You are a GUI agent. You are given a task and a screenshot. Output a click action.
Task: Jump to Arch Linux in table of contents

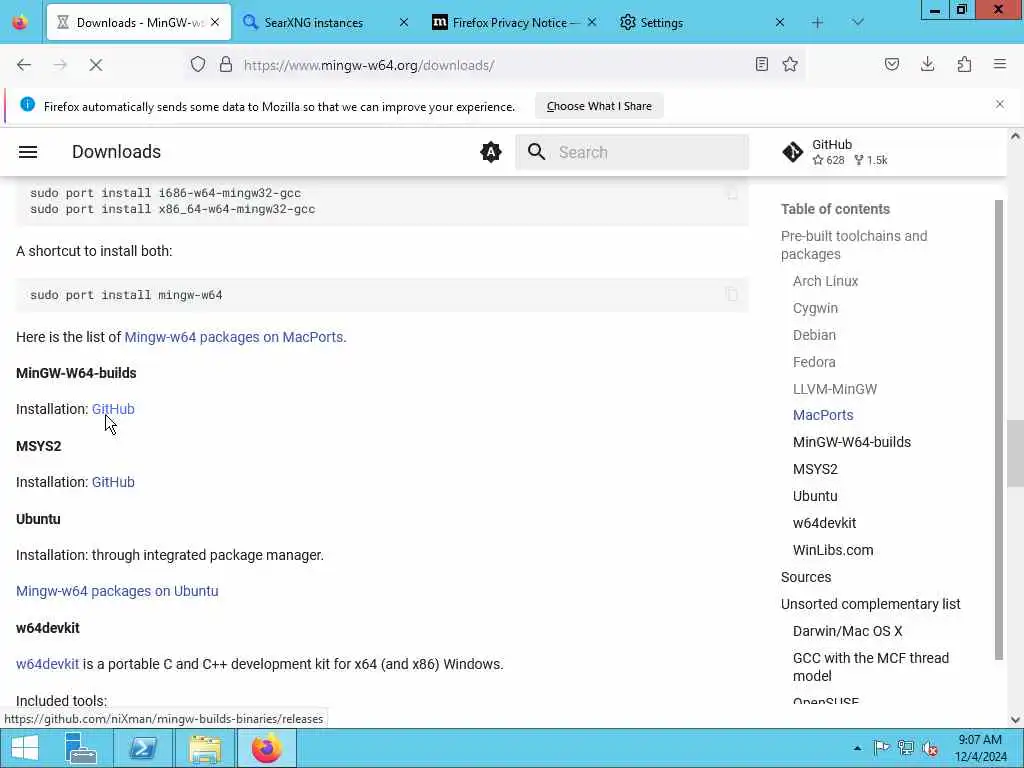pyautogui.click(x=825, y=281)
